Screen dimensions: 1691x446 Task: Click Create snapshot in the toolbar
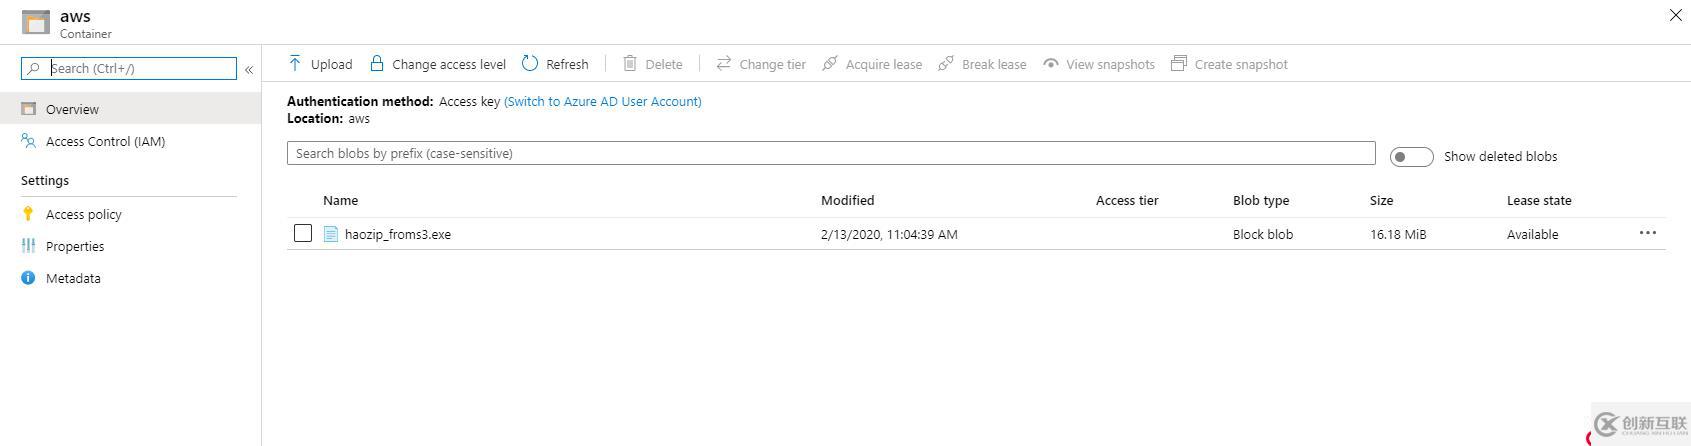click(1229, 64)
